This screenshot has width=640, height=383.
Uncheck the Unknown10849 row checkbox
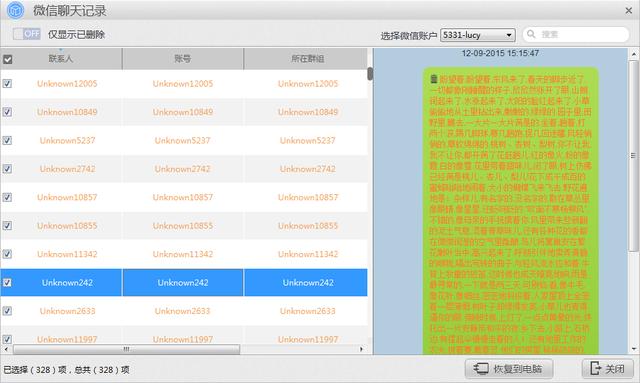7,112
